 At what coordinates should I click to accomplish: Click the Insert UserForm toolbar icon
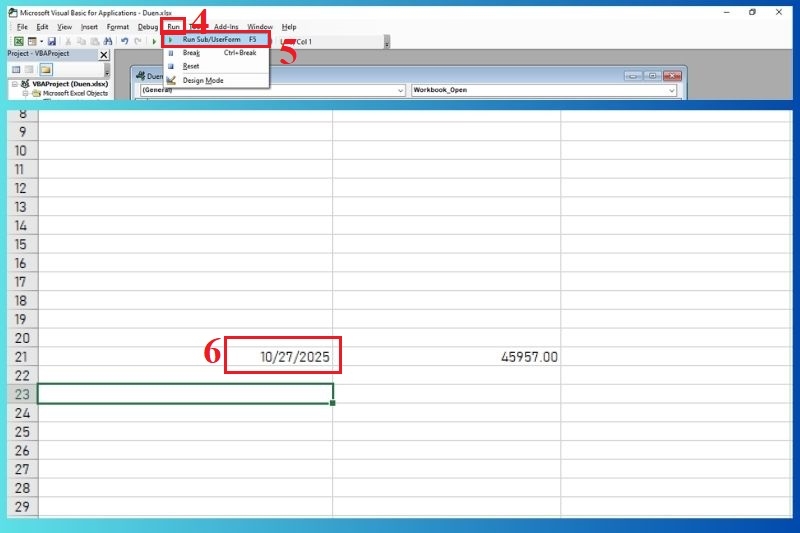pos(32,41)
